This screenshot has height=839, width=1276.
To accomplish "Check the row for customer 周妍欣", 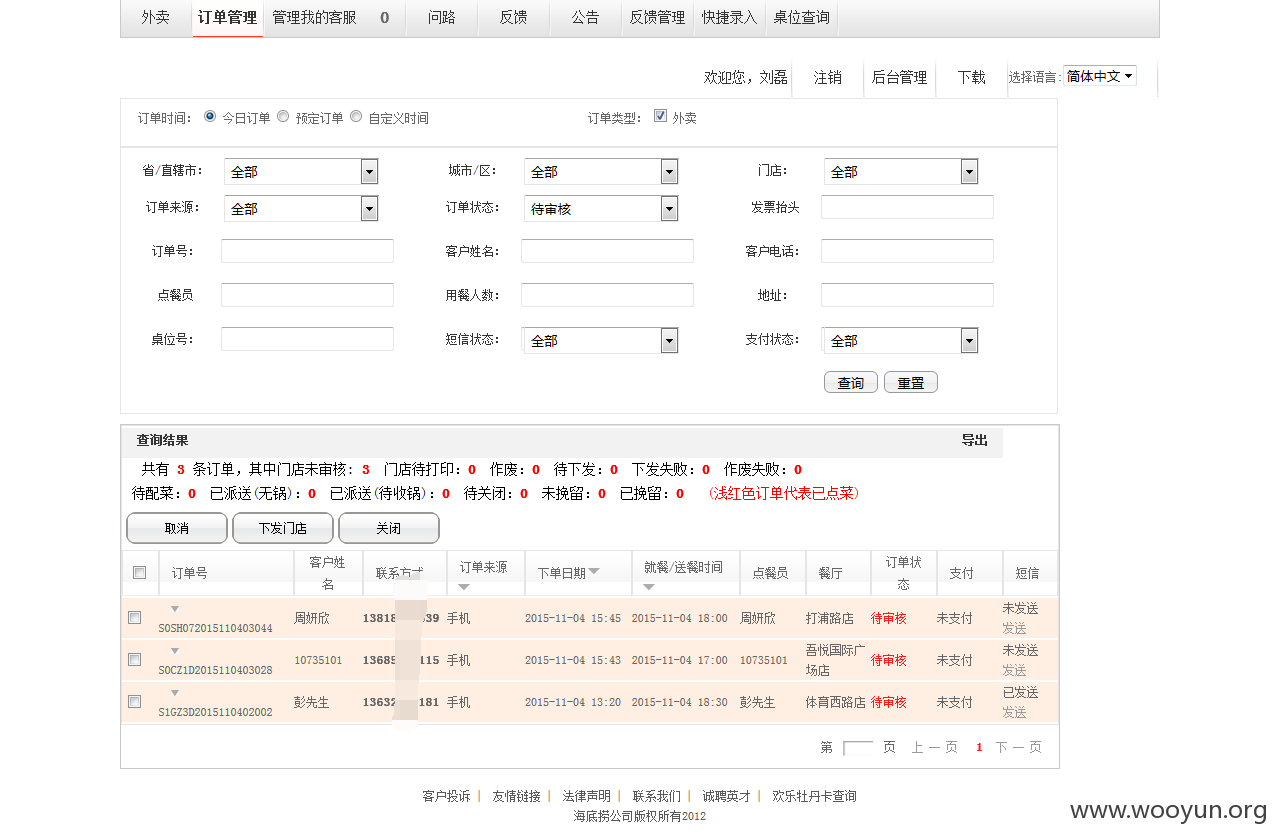I will 135,618.
